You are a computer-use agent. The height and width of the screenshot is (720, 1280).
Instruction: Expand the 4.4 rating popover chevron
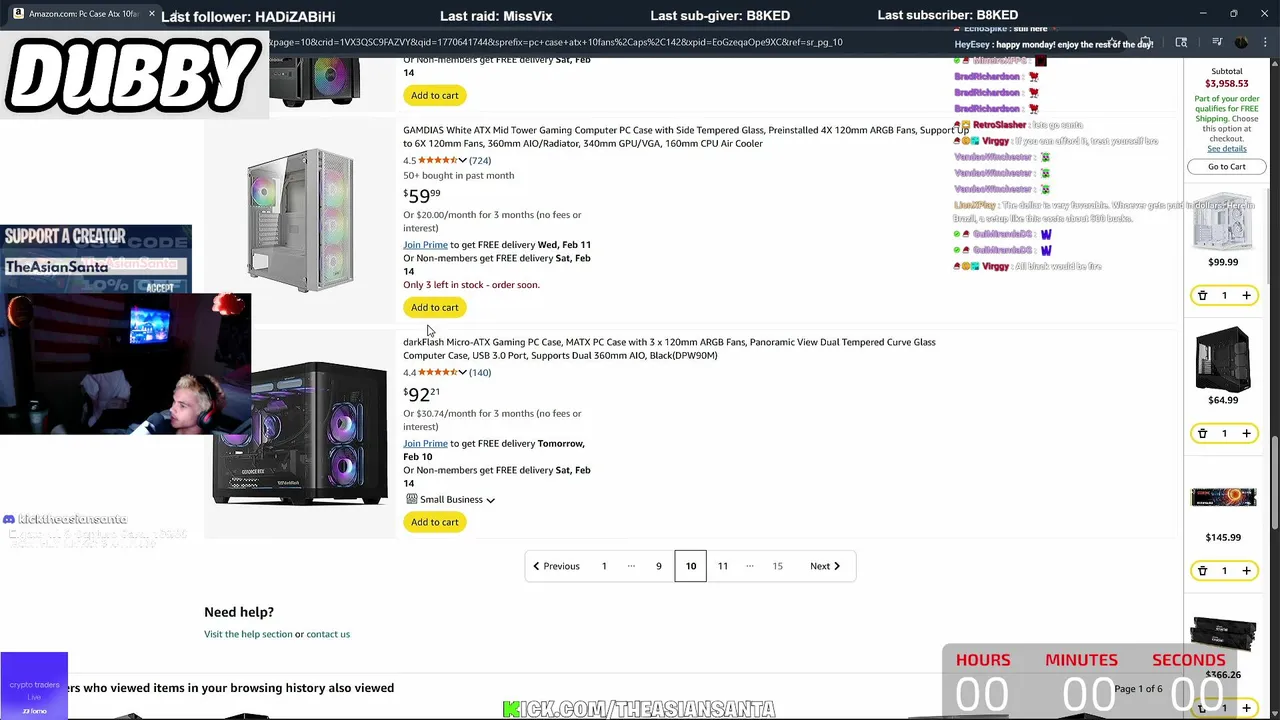coord(462,372)
